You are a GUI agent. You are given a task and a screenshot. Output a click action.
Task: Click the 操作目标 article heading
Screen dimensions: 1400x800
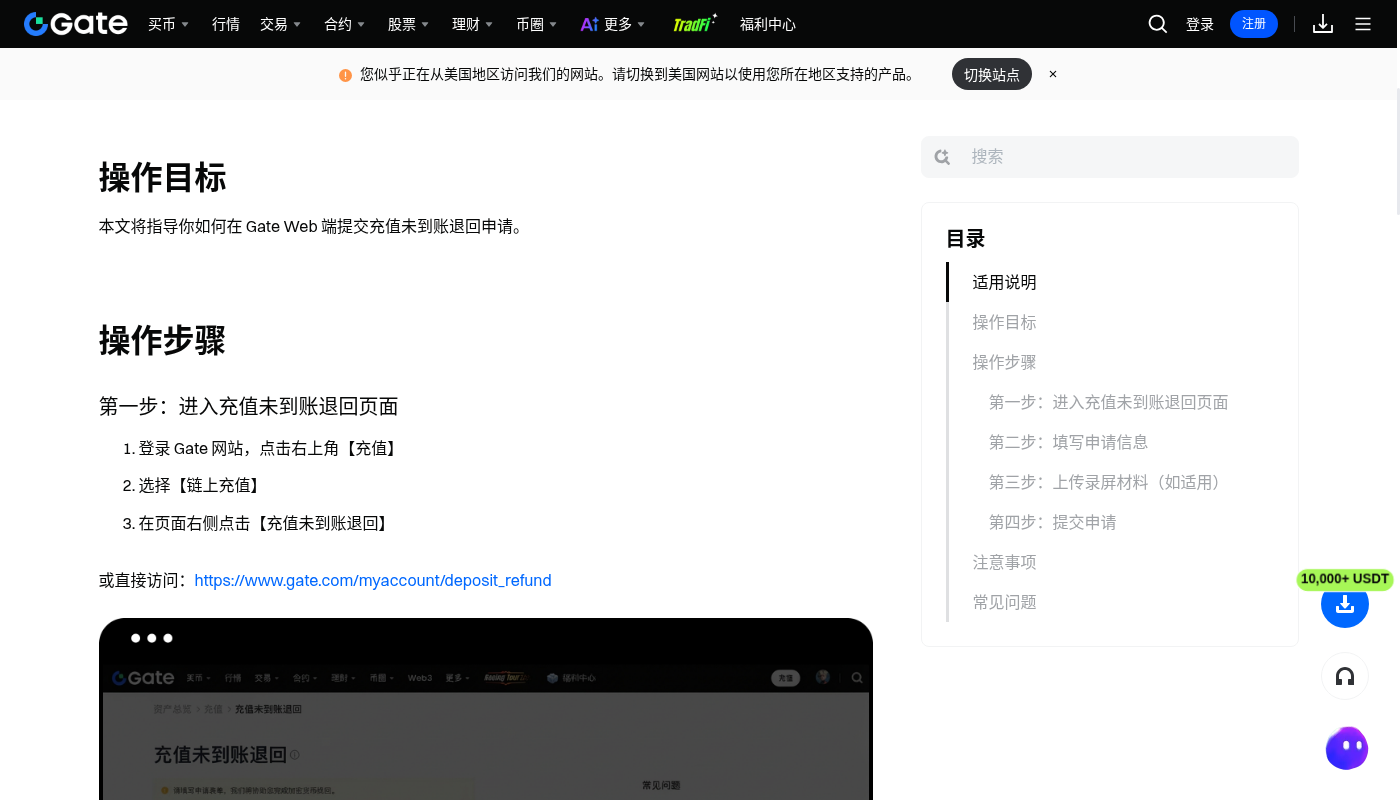pyautogui.click(x=163, y=177)
